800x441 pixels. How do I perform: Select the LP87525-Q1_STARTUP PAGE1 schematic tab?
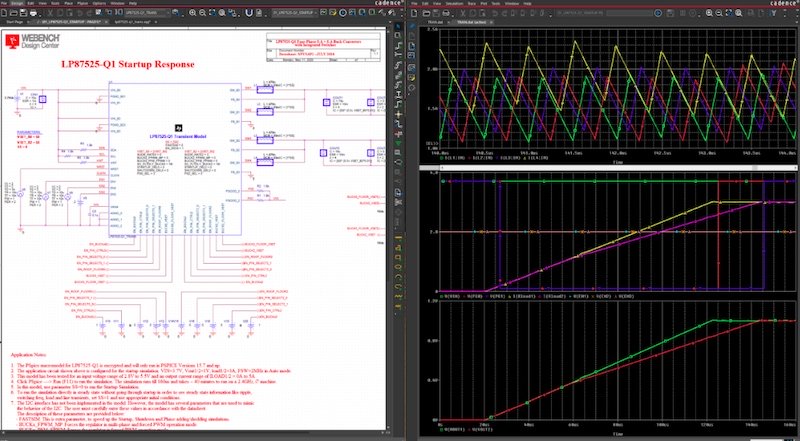pos(68,22)
